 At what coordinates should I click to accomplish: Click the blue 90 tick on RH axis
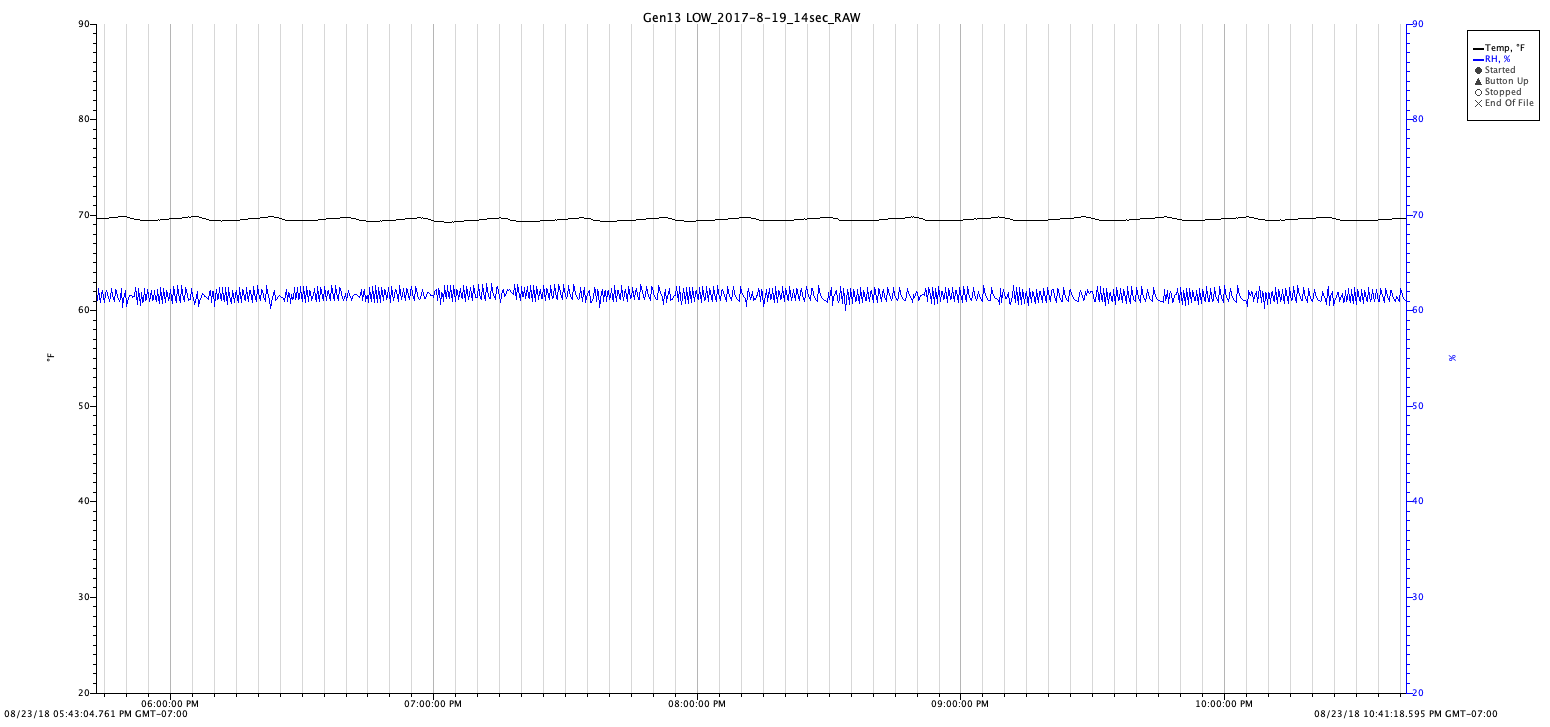coord(1418,24)
